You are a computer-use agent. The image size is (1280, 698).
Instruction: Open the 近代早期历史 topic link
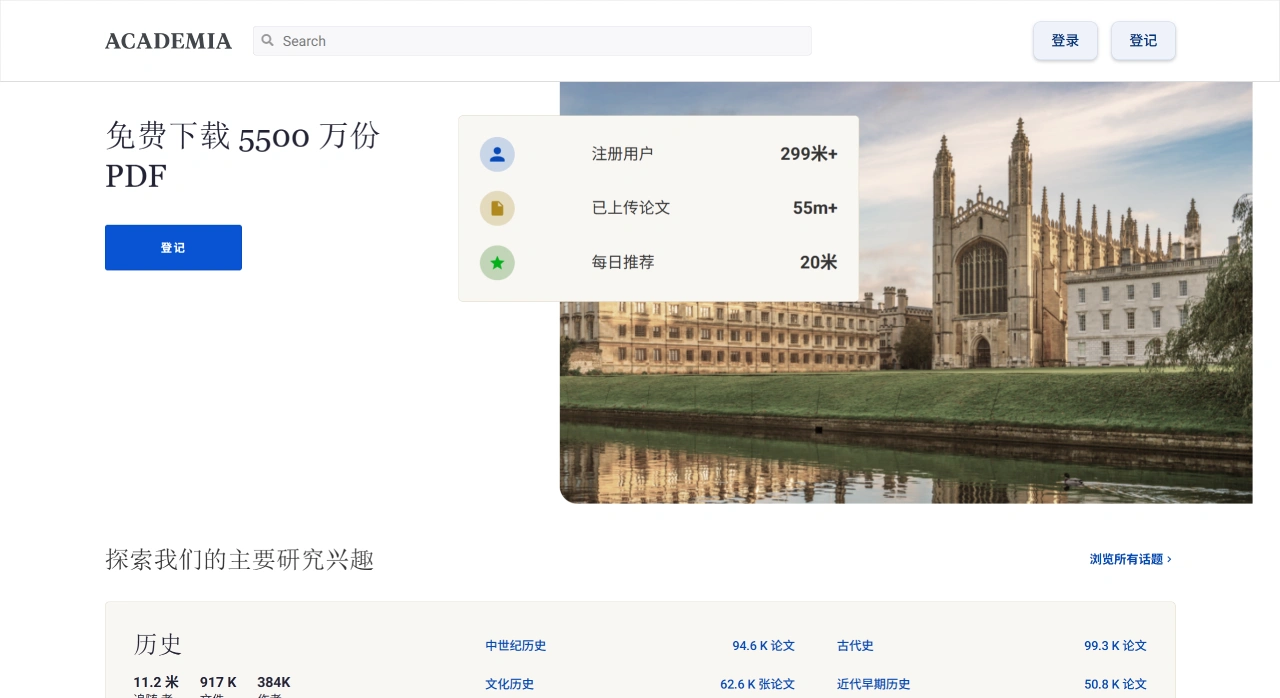click(x=873, y=684)
